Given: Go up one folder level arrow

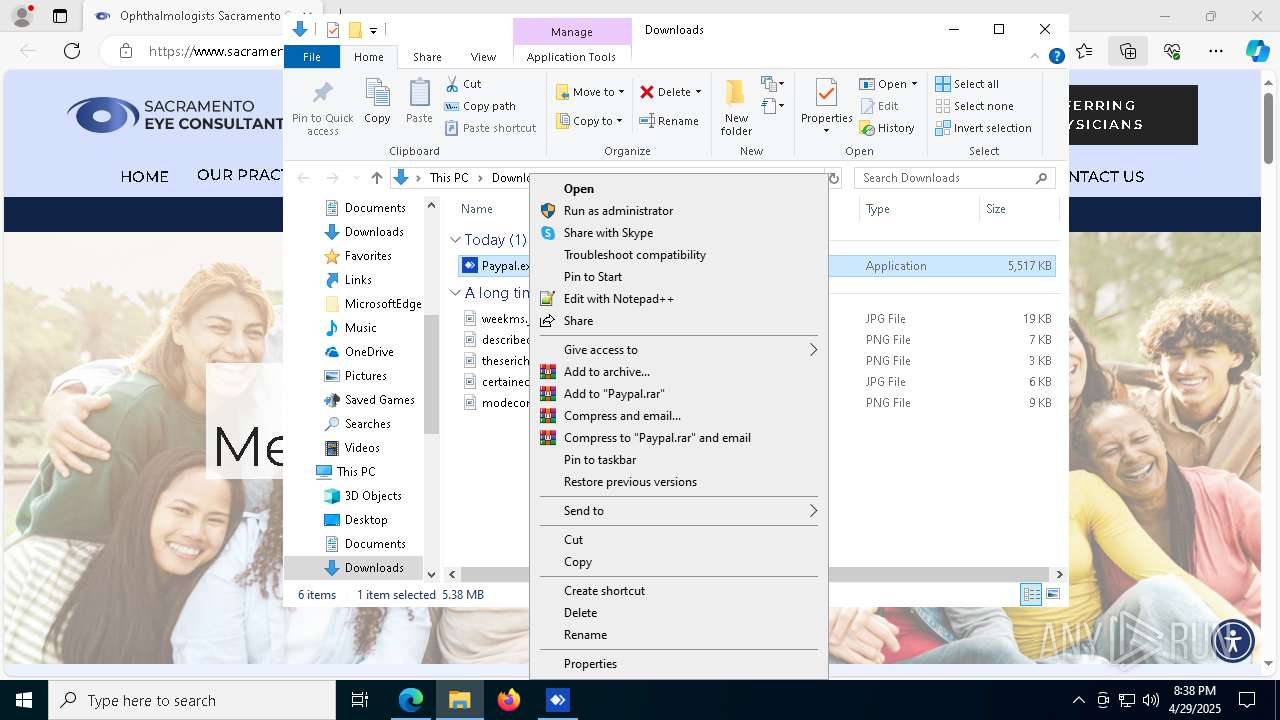Looking at the screenshot, I should [x=376, y=178].
